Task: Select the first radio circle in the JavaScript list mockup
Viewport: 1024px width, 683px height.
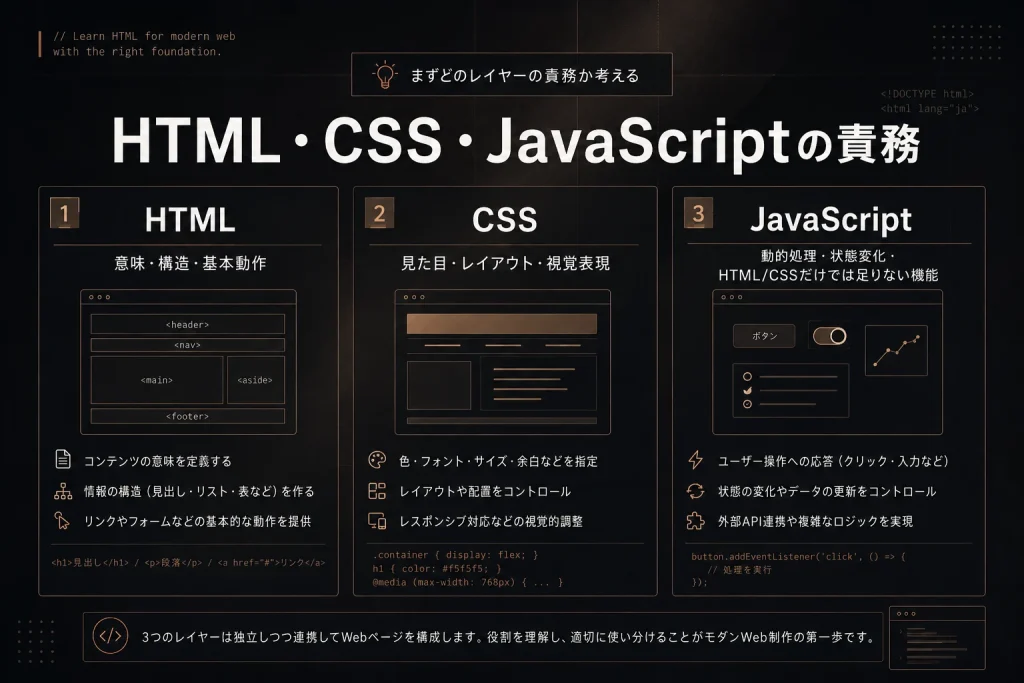Action: 747,377
